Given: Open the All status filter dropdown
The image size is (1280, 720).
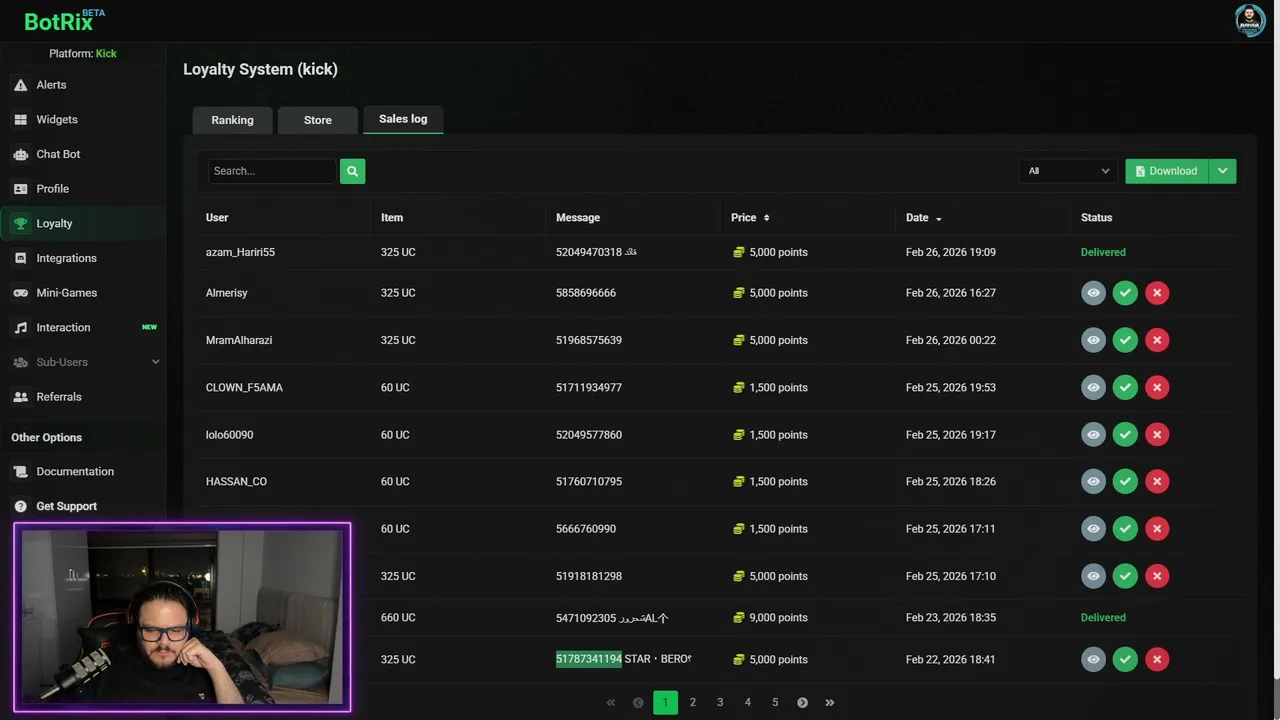Looking at the screenshot, I should [1068, 171].
